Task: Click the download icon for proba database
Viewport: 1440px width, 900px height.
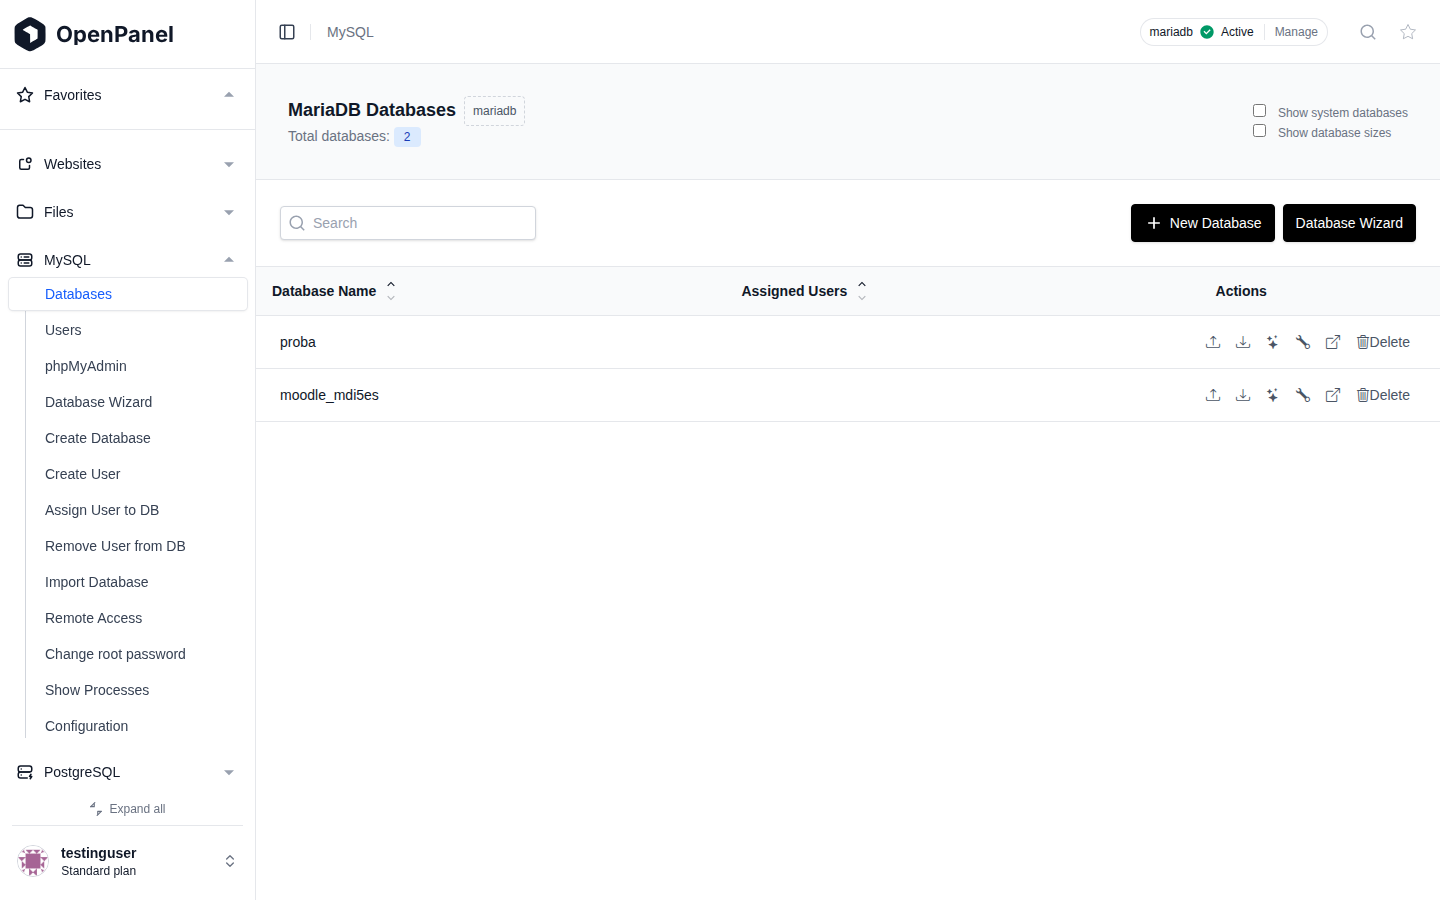Action: coord(1243,342)
